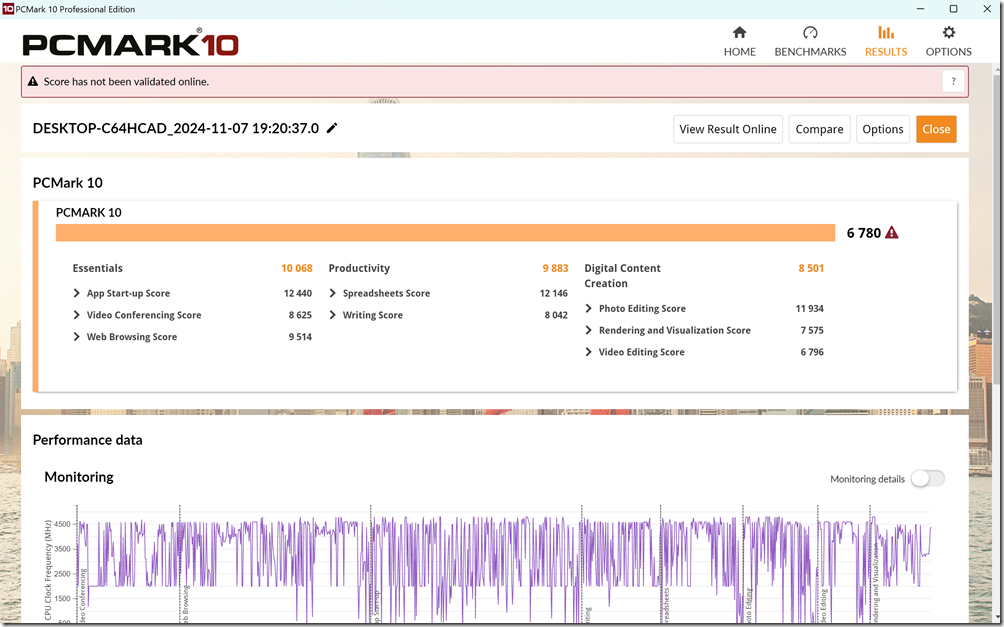
Task: Expand Rendering and Visualization Score
Action: [x=589, y=330]
